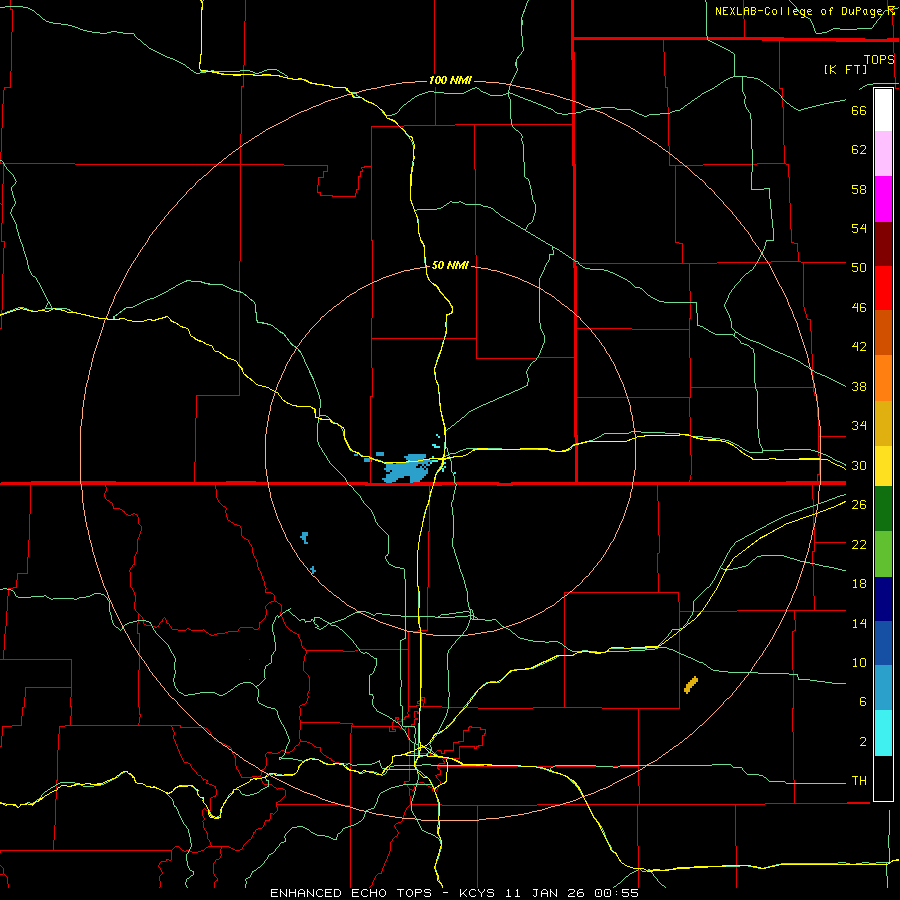Select the gold legend swatch
The image size is (900, 900).
click(x=883, y=423)
